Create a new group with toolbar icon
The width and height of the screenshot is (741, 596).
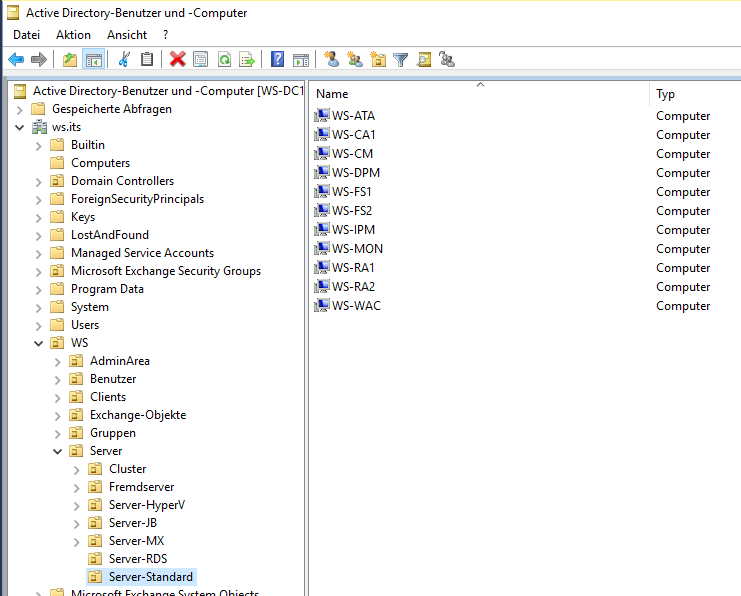[355, 60]
